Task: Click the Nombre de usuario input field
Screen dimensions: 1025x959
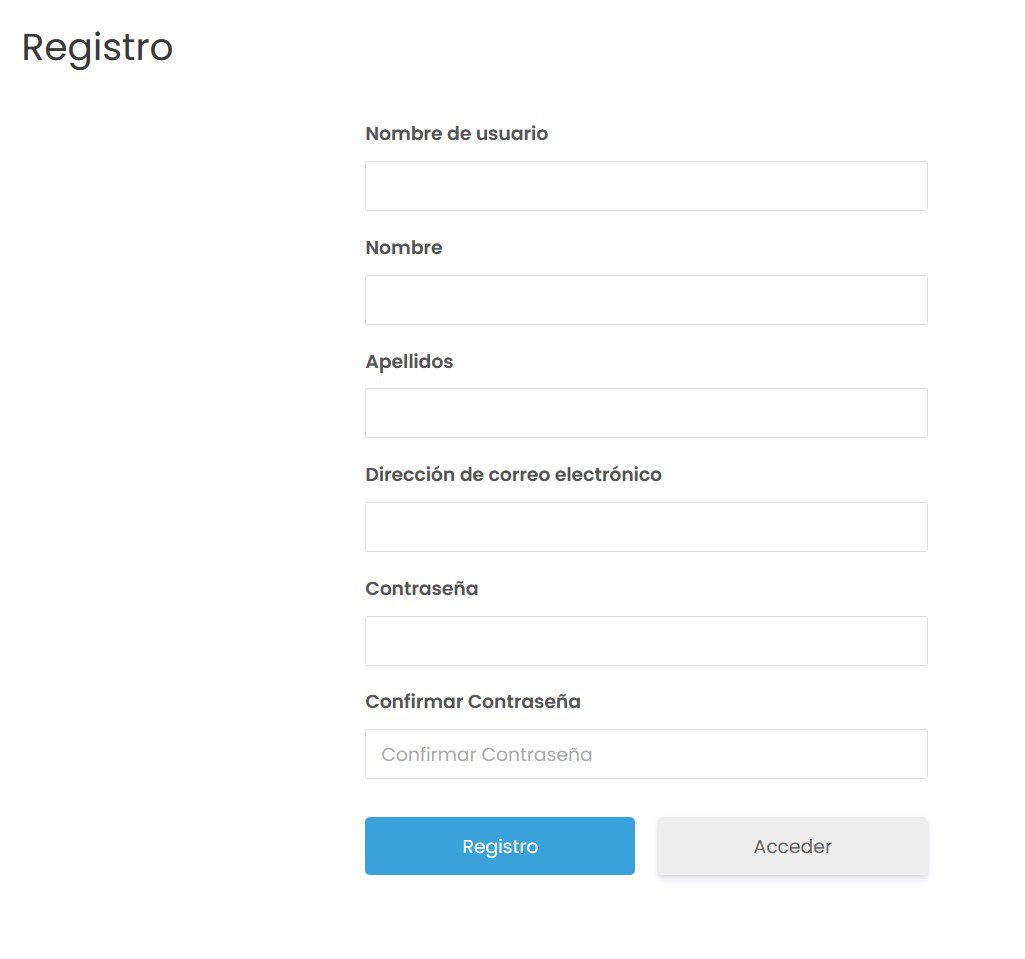Action: pyautogui.click(x=646, y=186)
